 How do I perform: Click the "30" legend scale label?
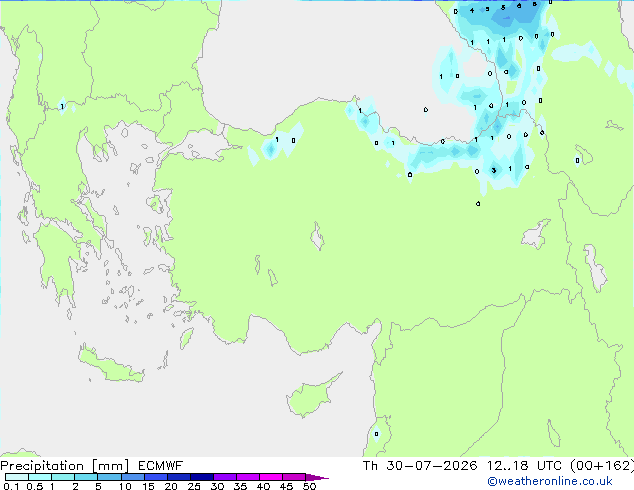[217, 486]
